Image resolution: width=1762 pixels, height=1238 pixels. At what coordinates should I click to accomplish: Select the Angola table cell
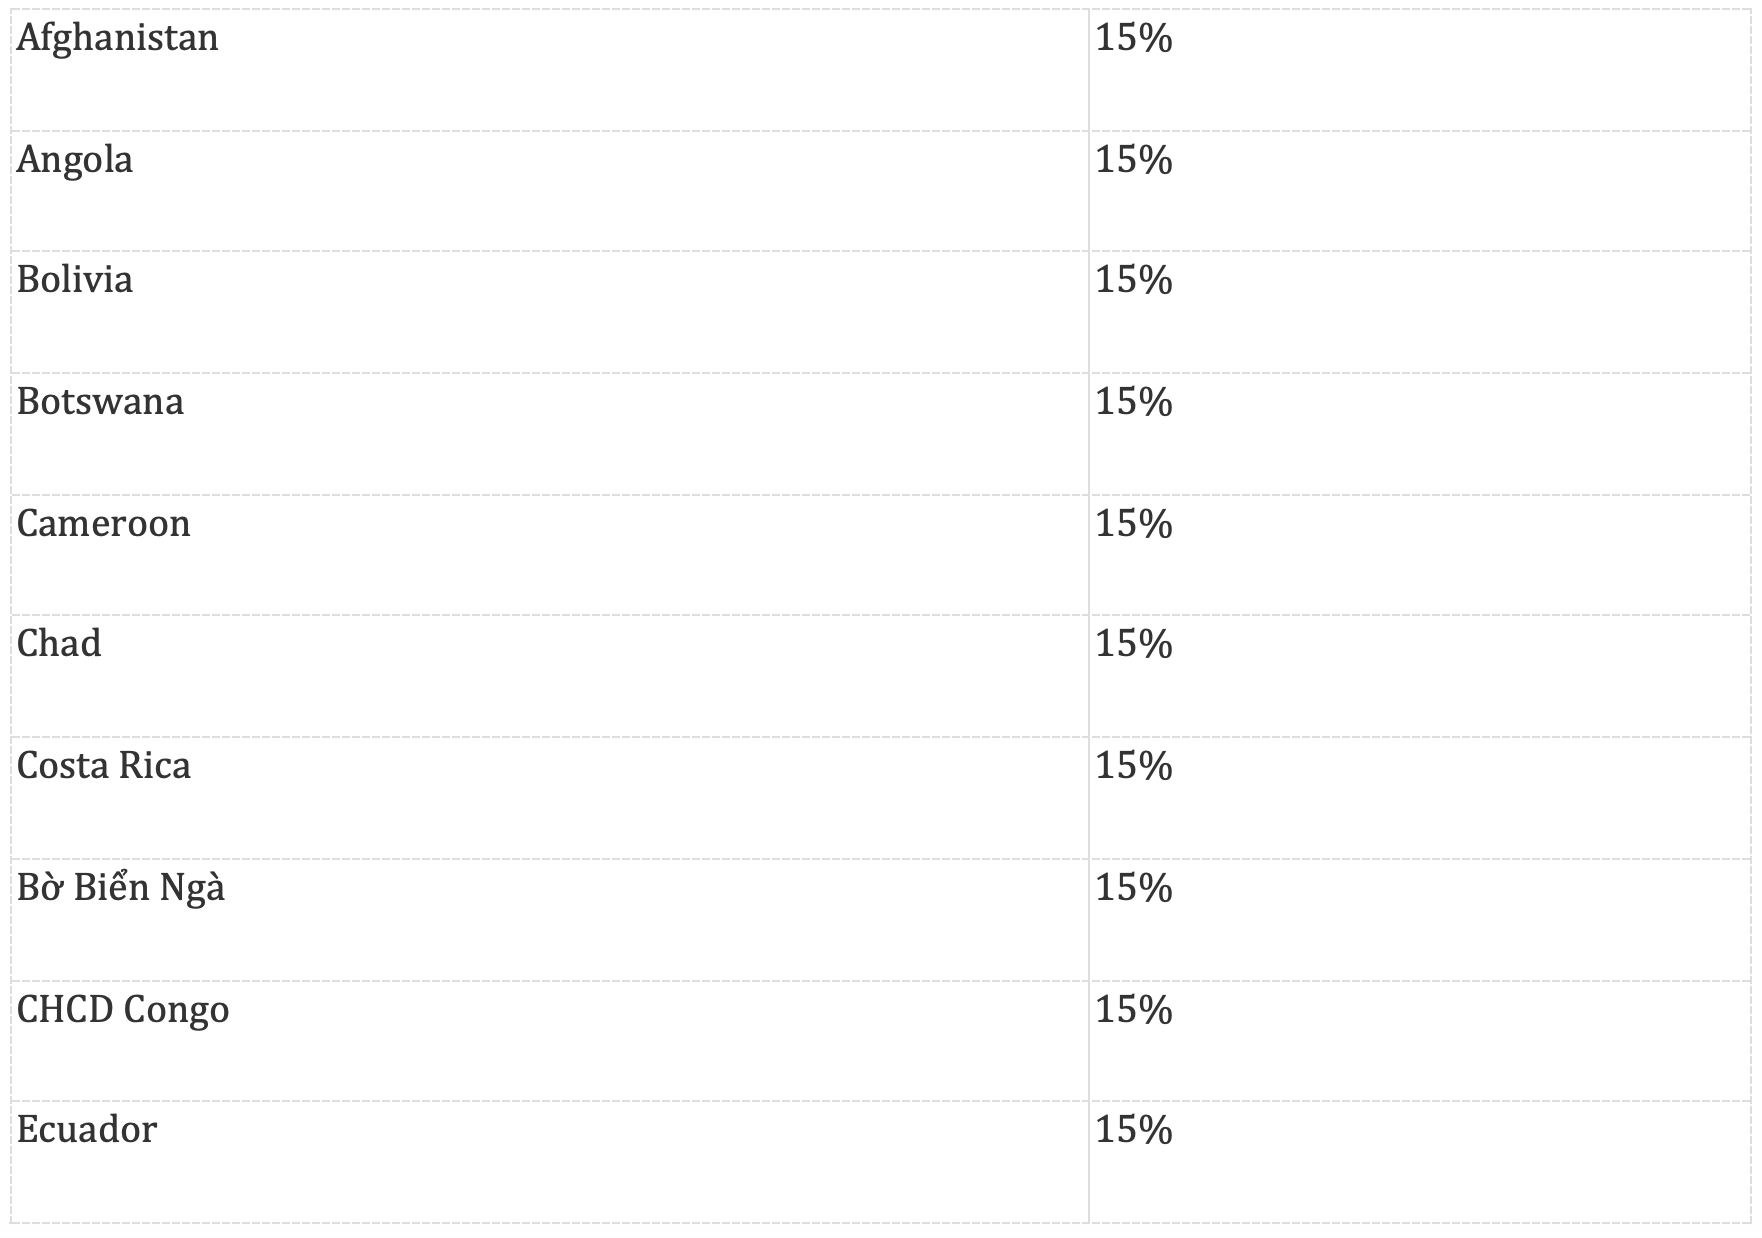click(x=75, y=161)
